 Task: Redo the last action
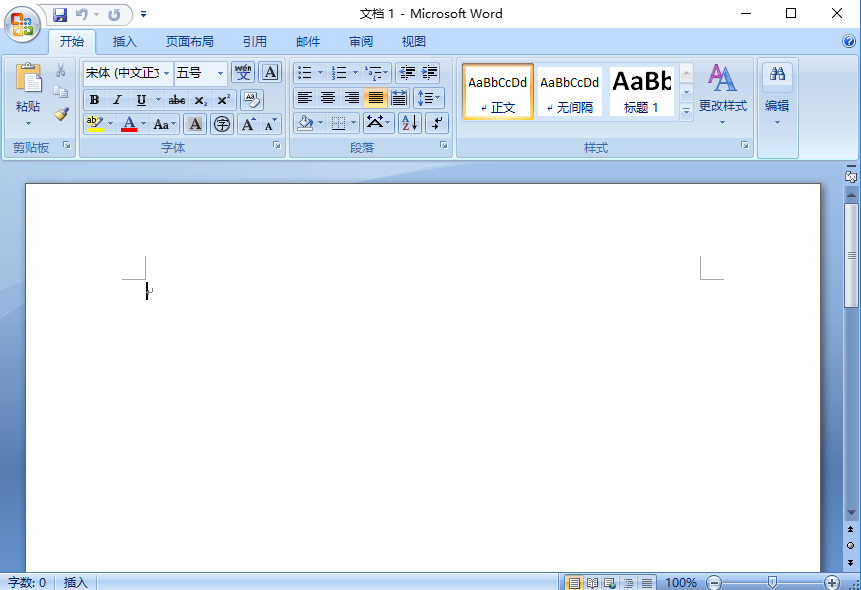114,15
